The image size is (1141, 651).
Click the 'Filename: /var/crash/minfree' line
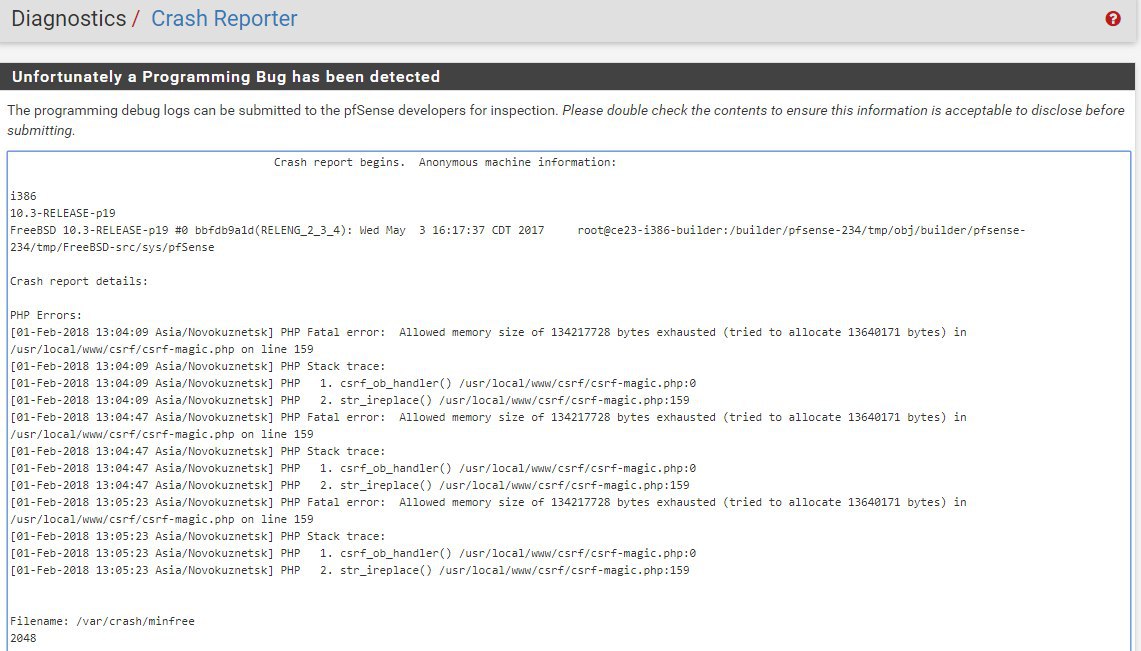(102, 621)
